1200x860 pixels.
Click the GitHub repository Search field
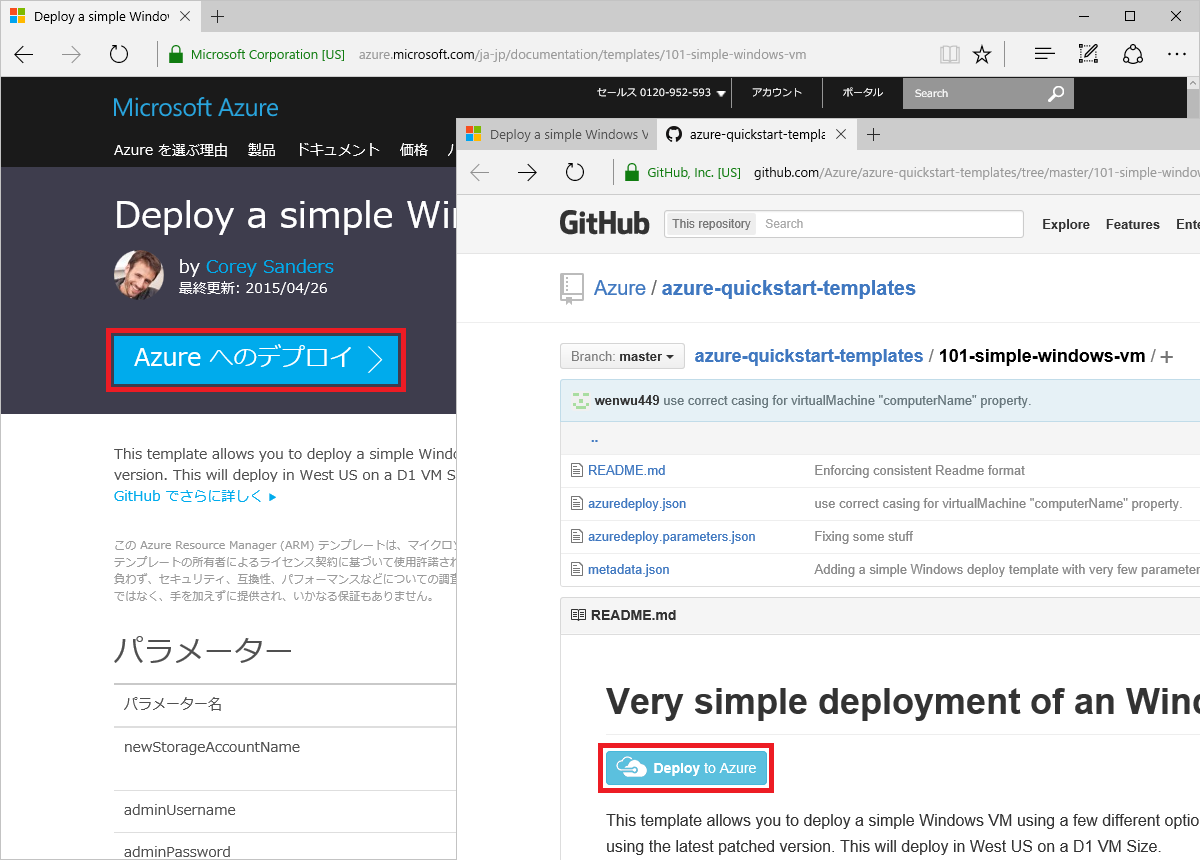point(890,224)
